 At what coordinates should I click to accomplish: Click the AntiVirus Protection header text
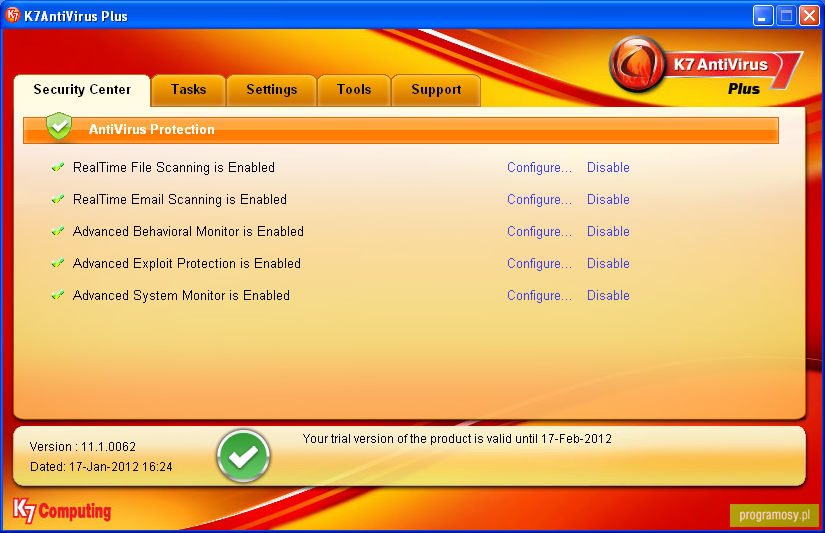click(152, 129)
